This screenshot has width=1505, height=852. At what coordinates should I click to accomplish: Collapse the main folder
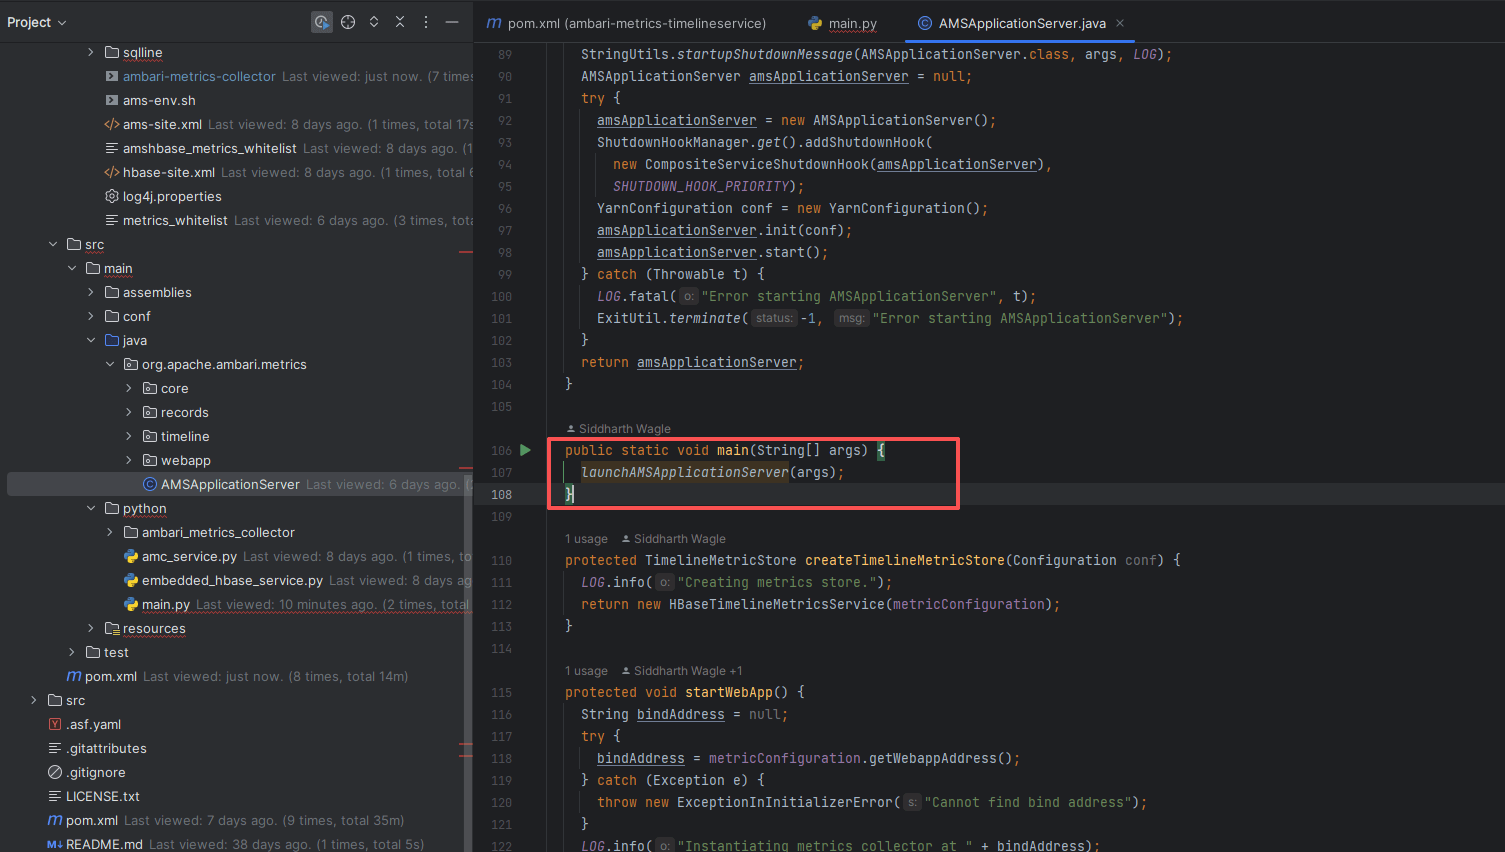(x=72, y=268)
